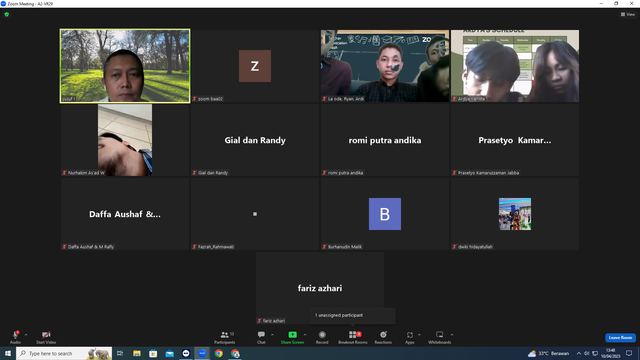Open the Windows Start menu

pos(8,353)
